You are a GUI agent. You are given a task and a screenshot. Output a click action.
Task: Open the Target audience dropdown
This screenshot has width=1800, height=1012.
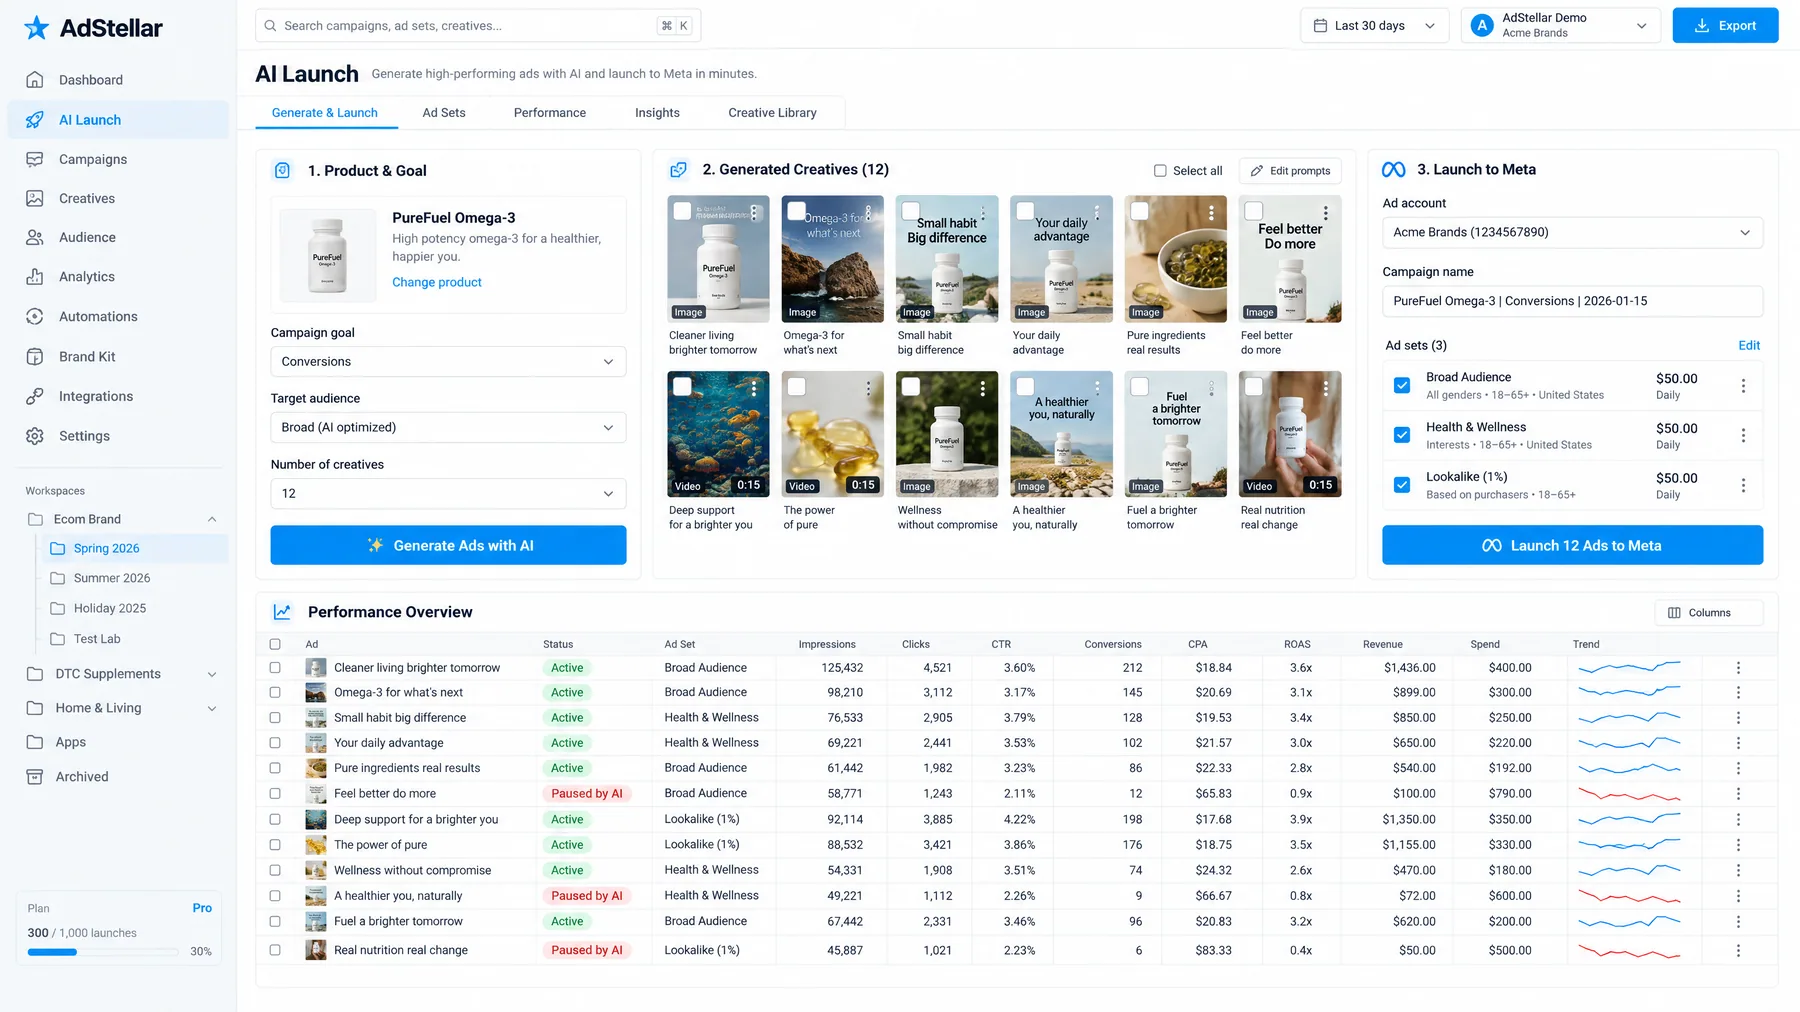tap(448, 428)
